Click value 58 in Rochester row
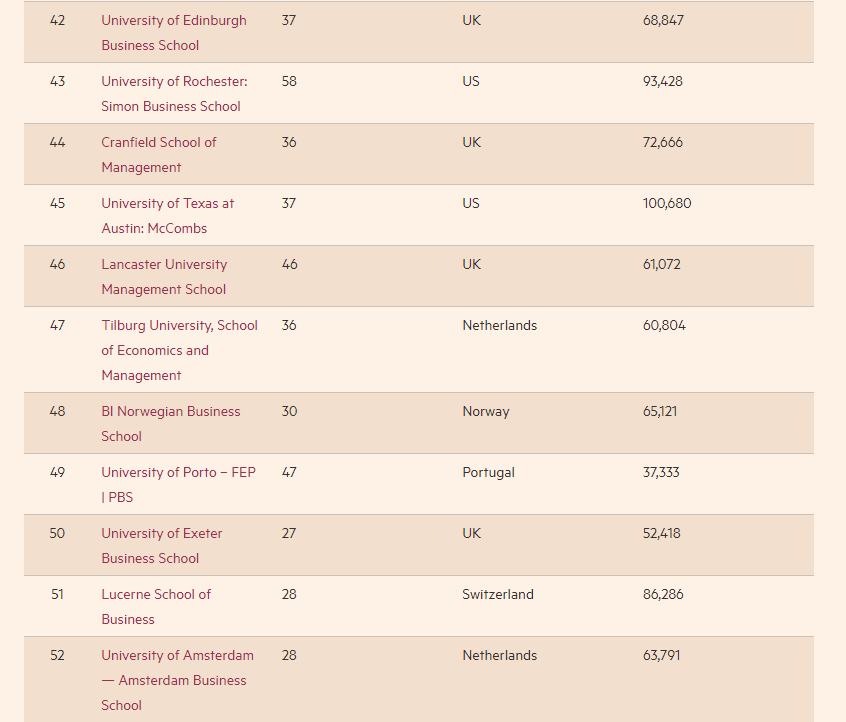The width and height of the screenshot is (846, 722). click(289, 81)
